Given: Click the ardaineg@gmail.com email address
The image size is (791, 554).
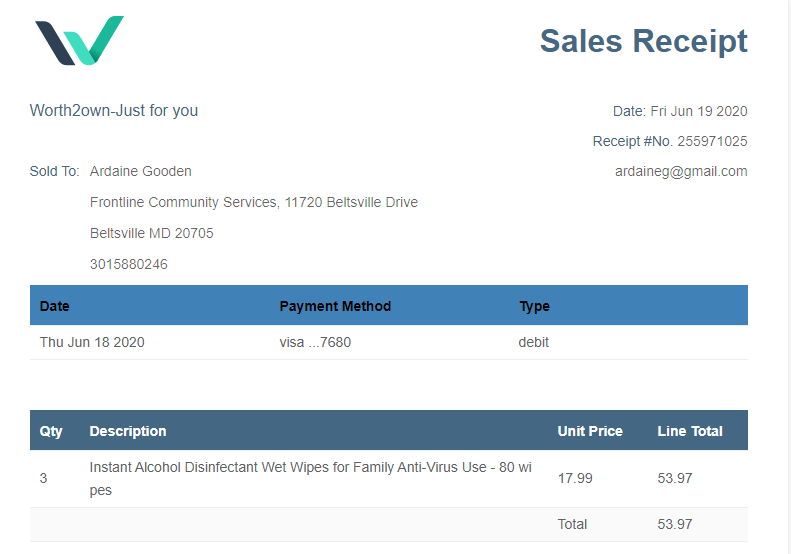Looking at the screenshot, I should [x=681, y=171].
